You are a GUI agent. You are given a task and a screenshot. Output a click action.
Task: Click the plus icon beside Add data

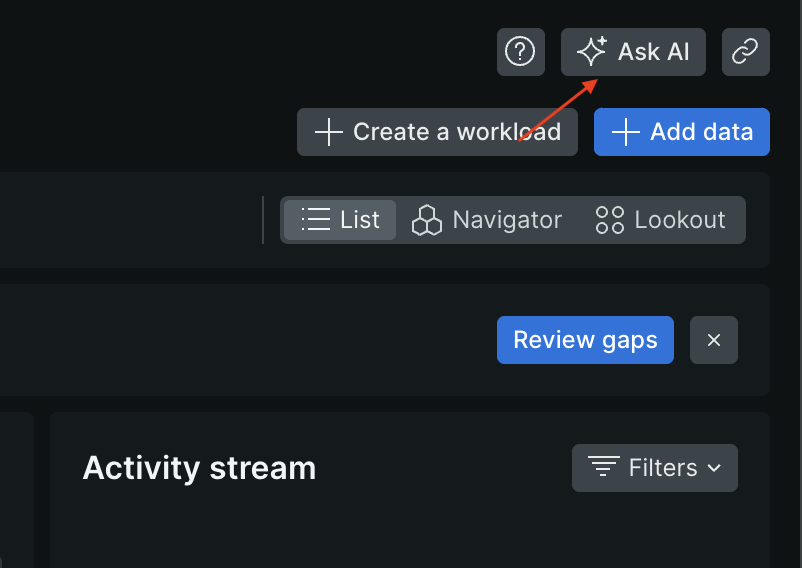coord(625,132)
